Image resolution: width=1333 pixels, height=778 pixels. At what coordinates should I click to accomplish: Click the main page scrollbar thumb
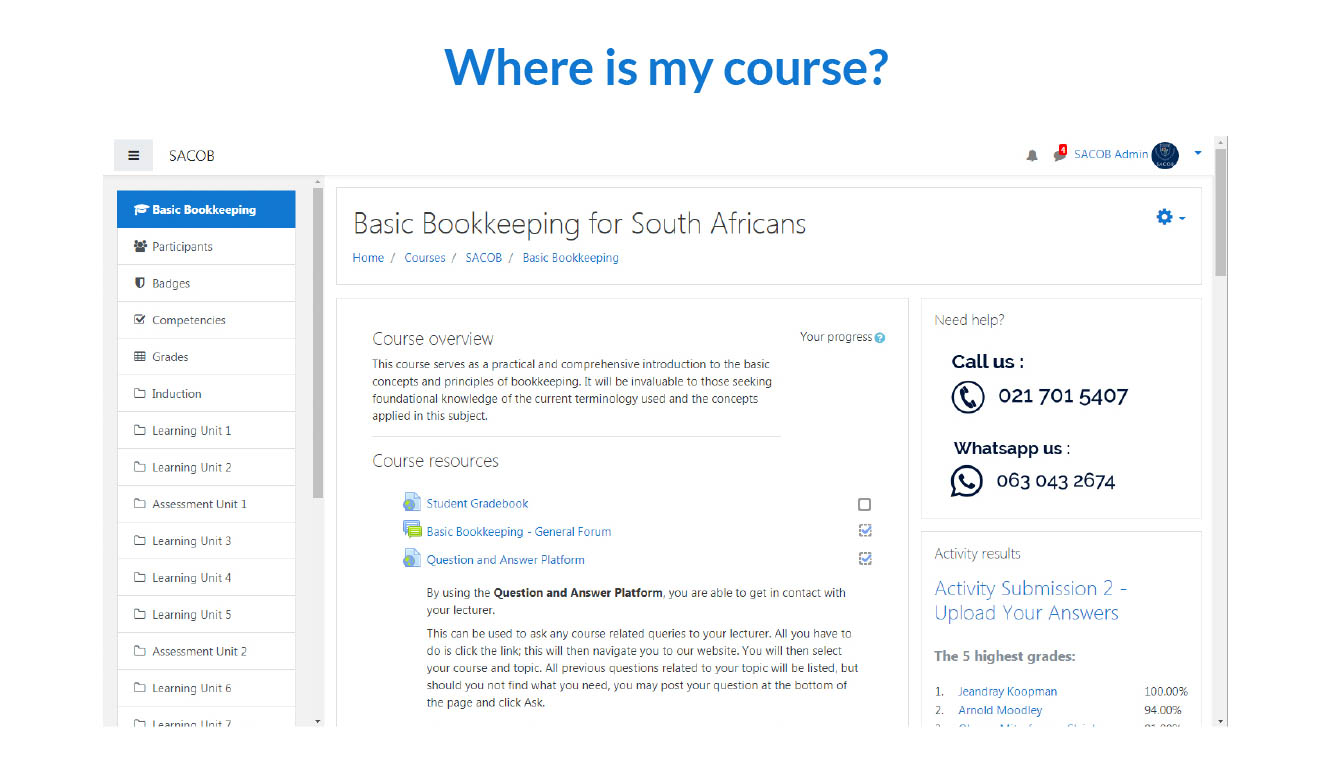pyautogui.click(x=1220, y=214)
